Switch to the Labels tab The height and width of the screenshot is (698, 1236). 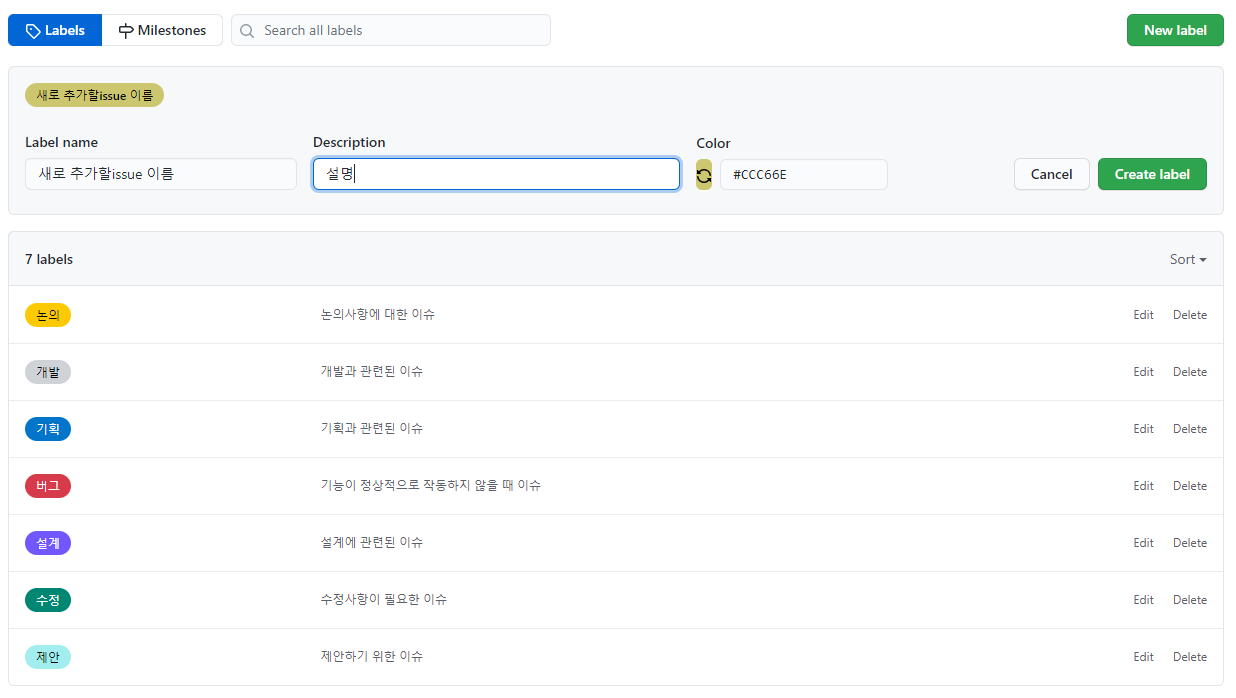tap(54, 30)
